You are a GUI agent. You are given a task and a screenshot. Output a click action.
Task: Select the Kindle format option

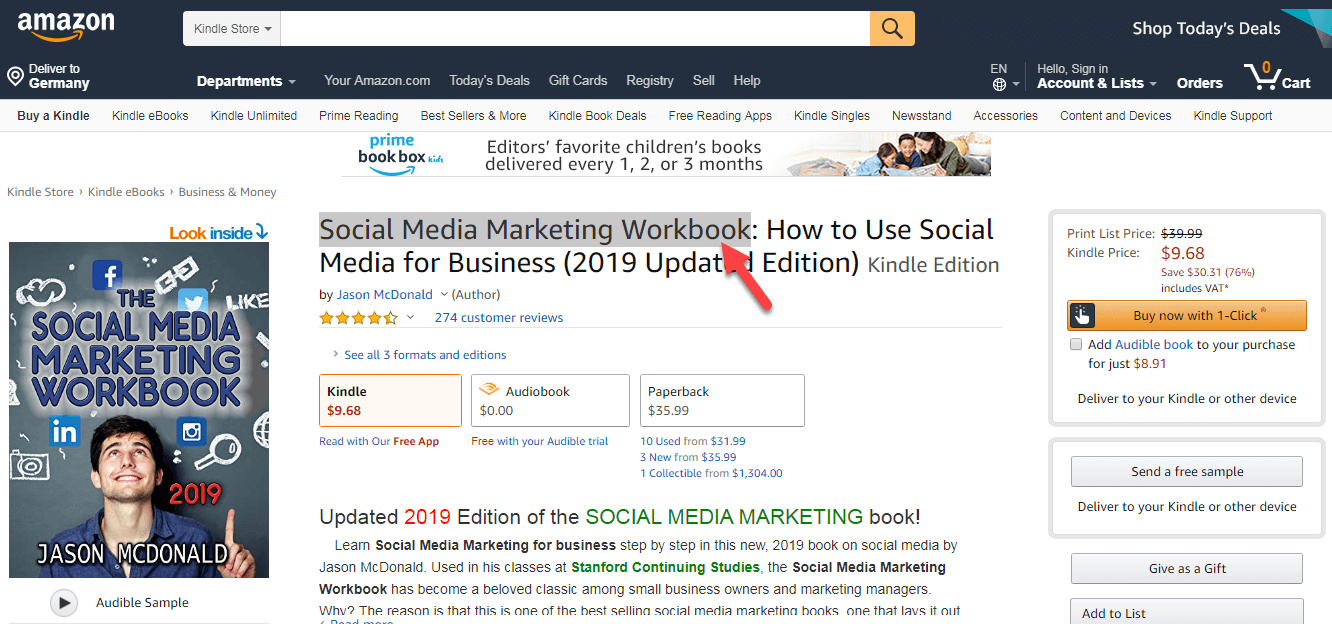click(x=390, y=400)
